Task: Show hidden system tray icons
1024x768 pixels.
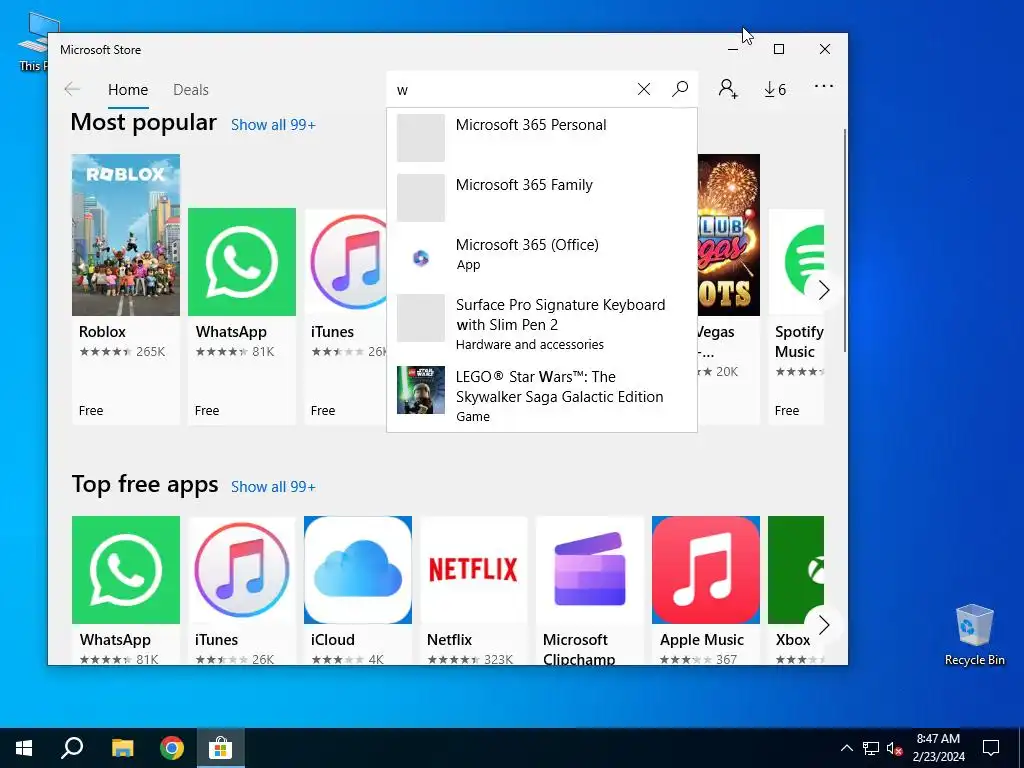Action: pyautogui.click(x=846, y=748)
